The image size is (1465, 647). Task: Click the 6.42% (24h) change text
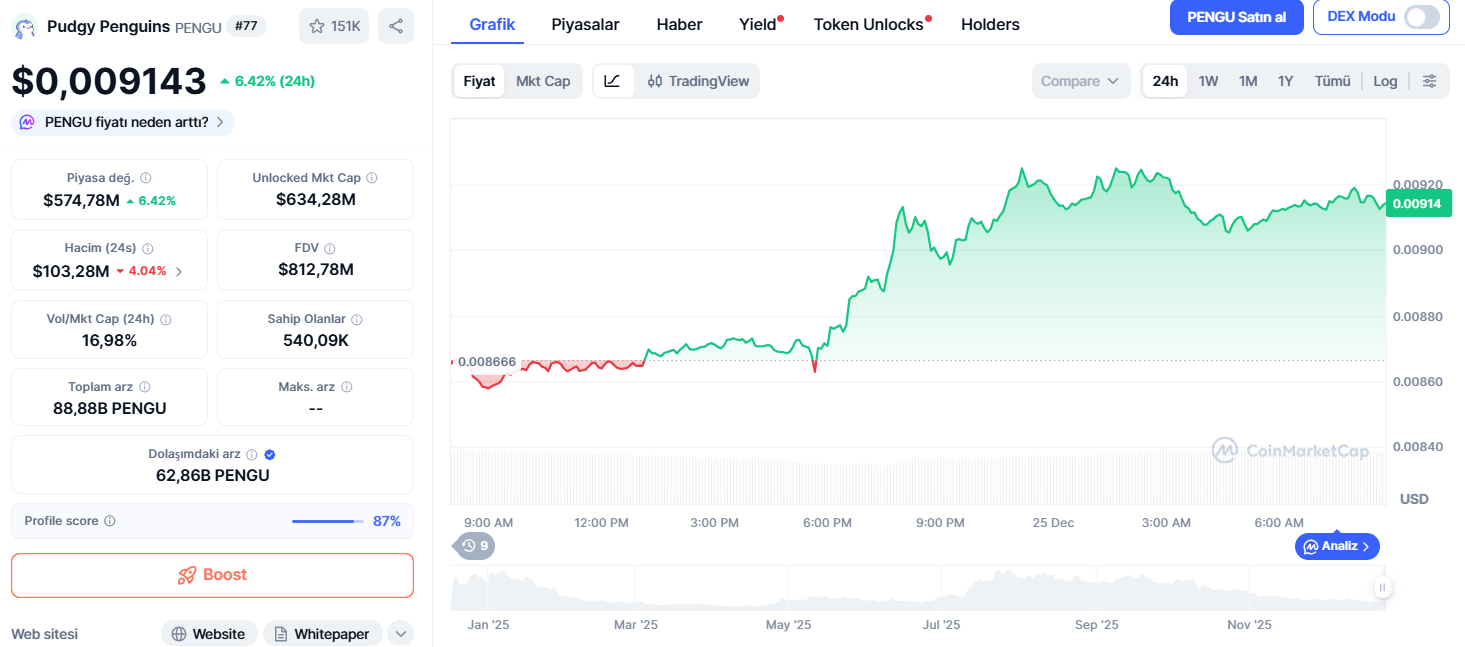click(274, 81)
